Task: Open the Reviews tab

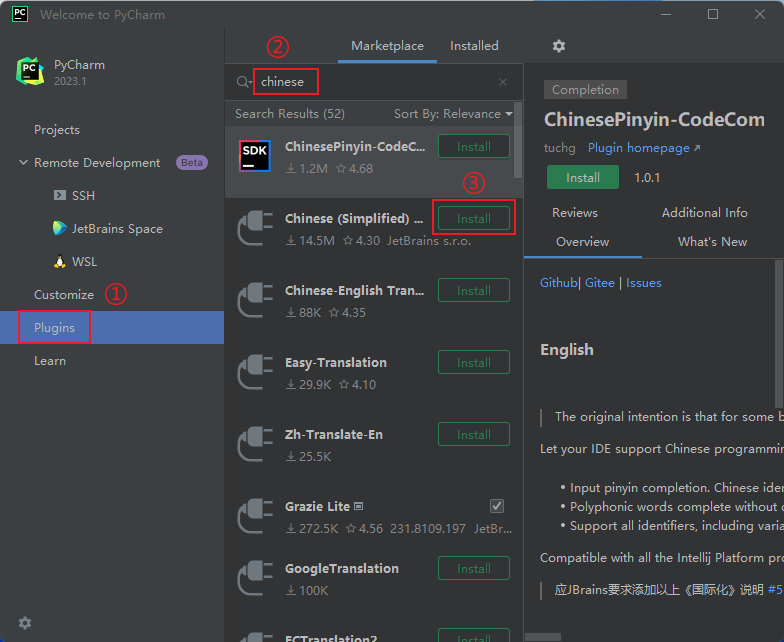Action: pos(574,212)
